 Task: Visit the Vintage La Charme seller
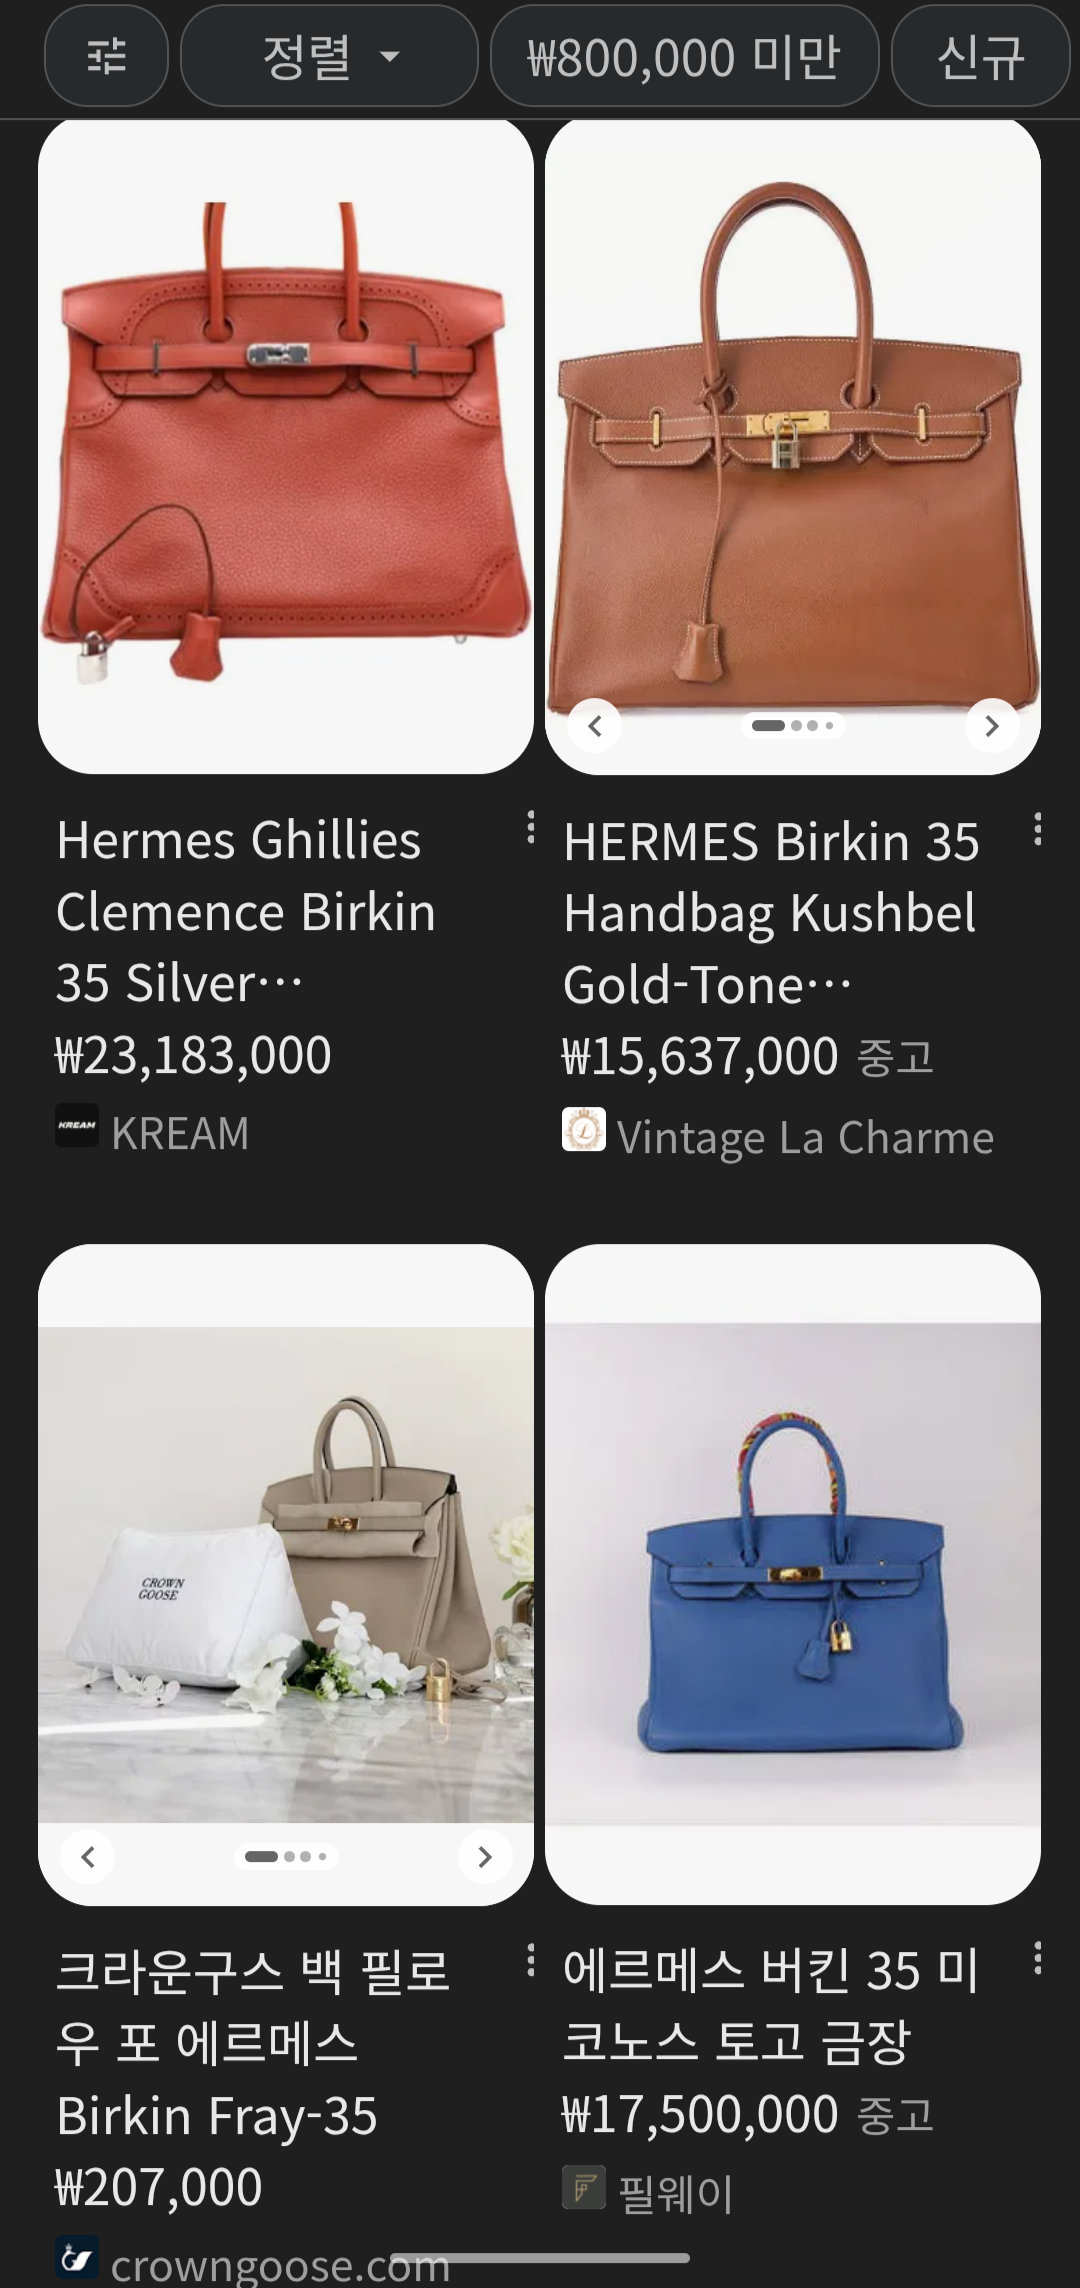click(x=778, y=1137)
